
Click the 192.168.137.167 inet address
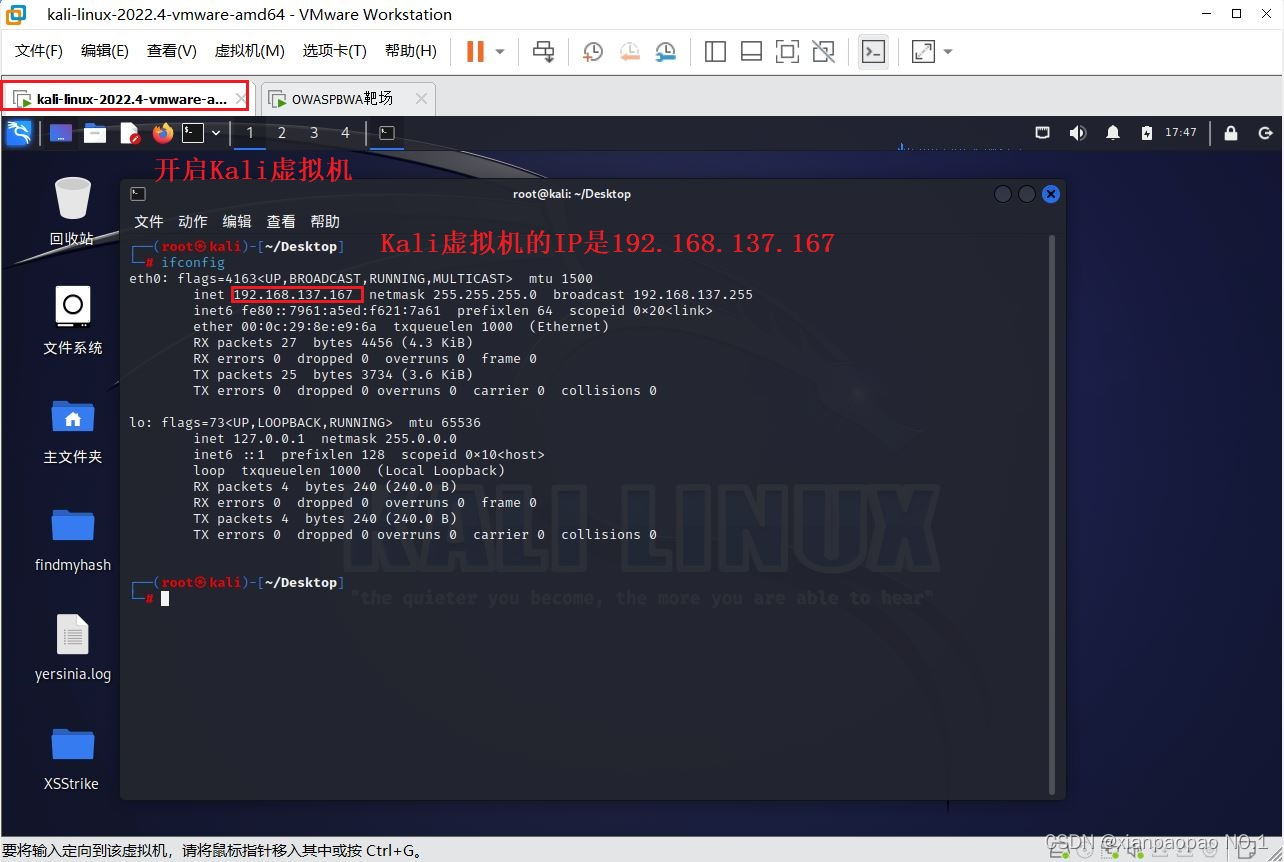click(293, 295)
